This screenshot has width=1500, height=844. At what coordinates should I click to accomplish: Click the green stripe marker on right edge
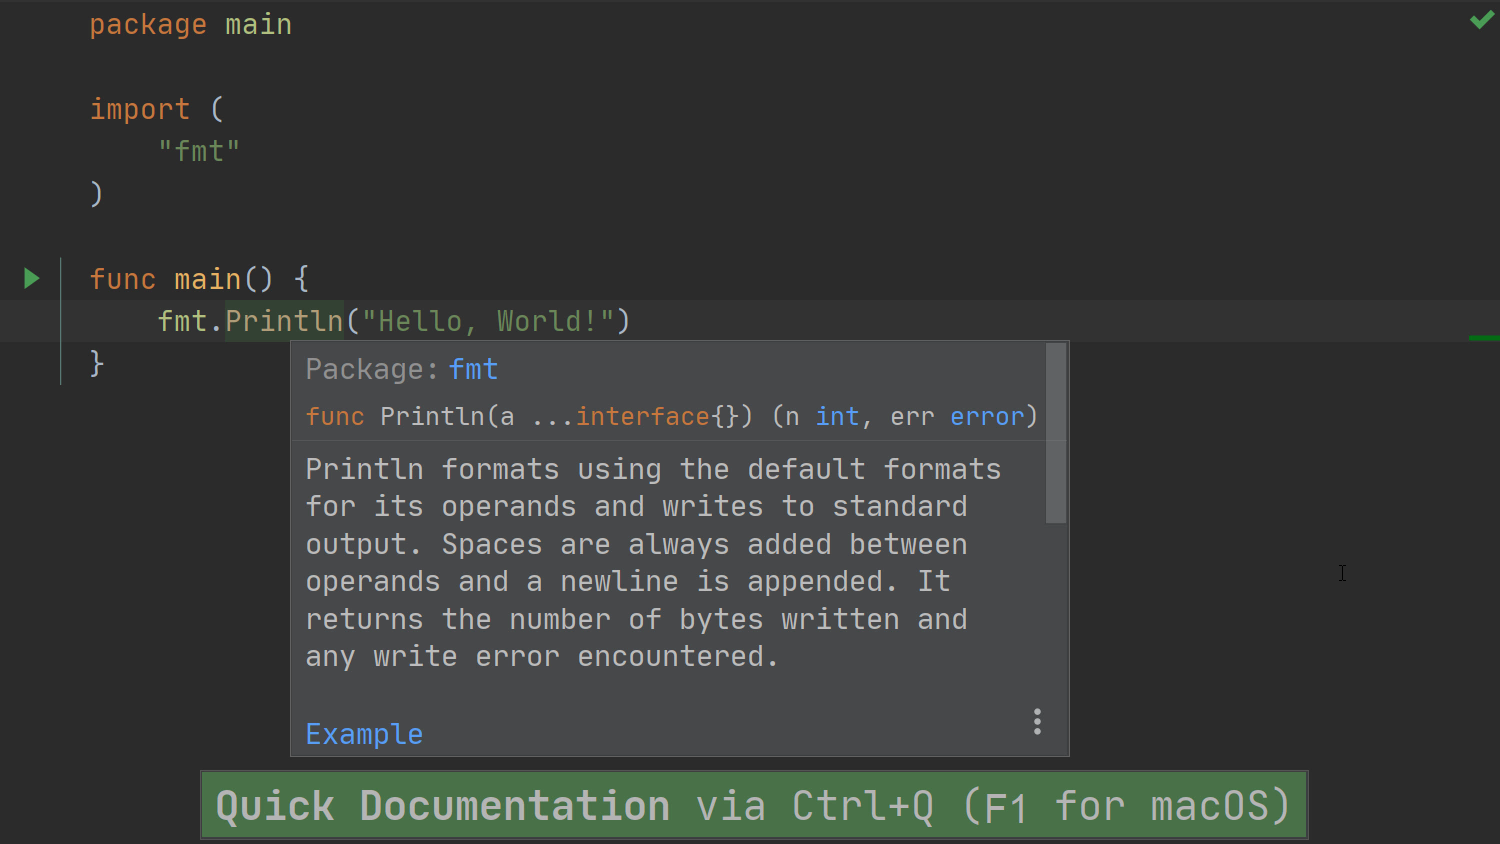(x=1484, y=338)
